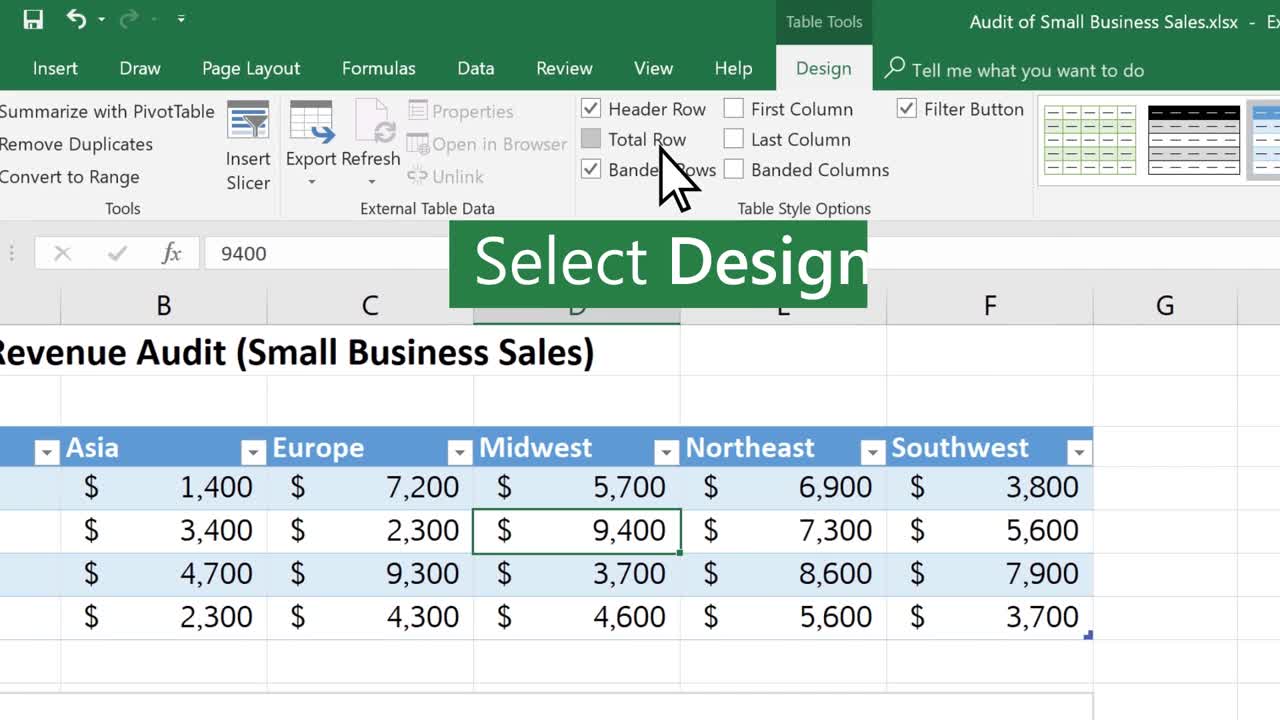
Task: Select the Asia cell with value 1,400
Action: click(164, 487)
